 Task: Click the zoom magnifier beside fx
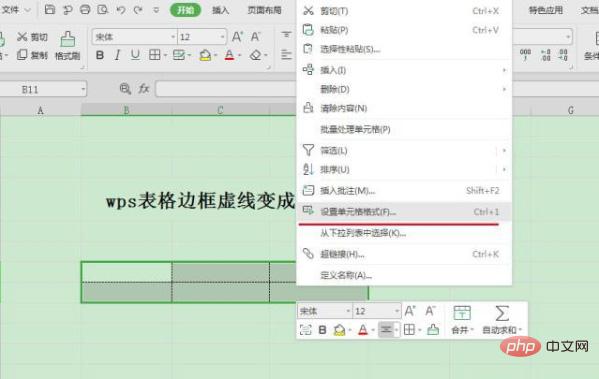(125, 89)
